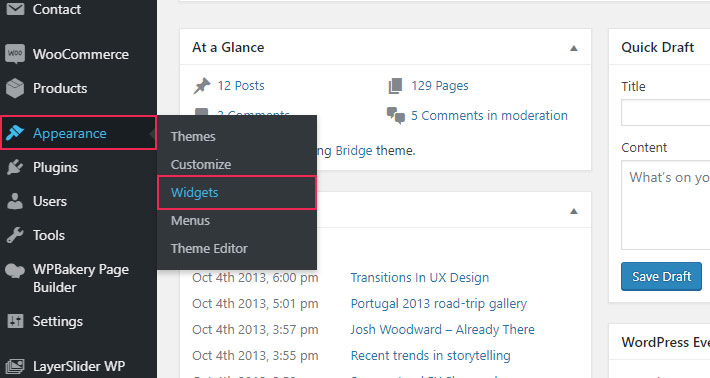Click the Save Draft button
710x378 pixels.
[x=661, y=276]
